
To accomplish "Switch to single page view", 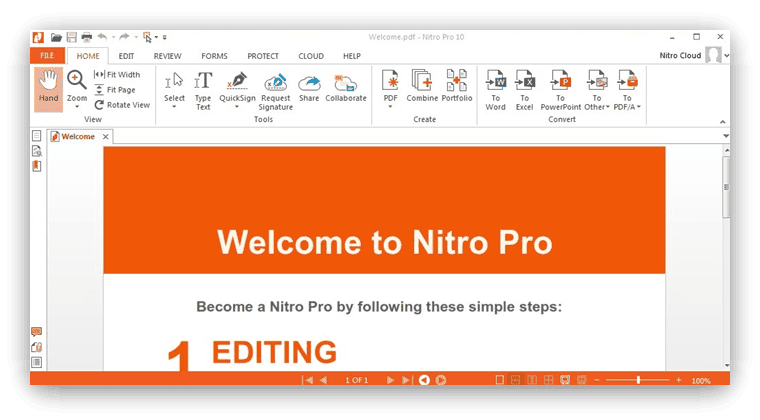I will [499, 380].
